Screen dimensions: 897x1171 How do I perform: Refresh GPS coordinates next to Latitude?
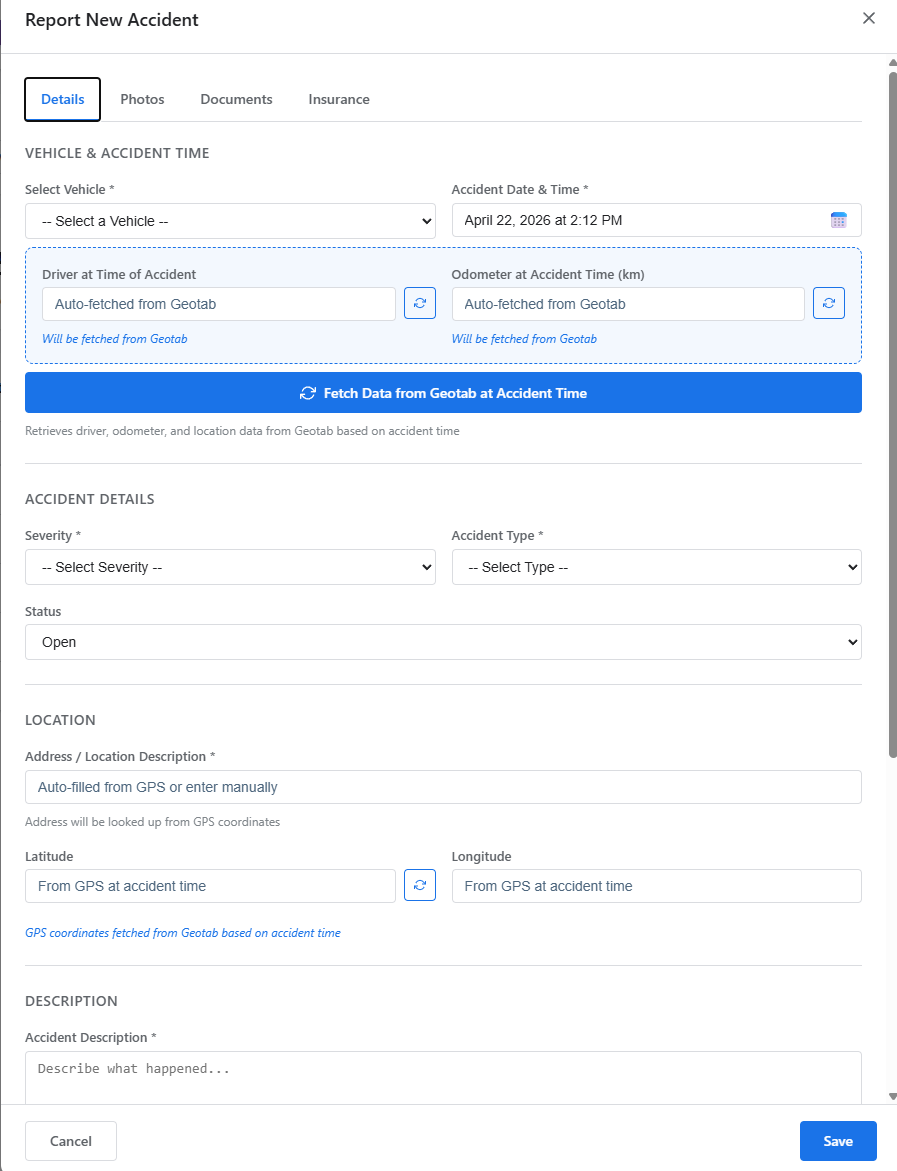point(420,885)
